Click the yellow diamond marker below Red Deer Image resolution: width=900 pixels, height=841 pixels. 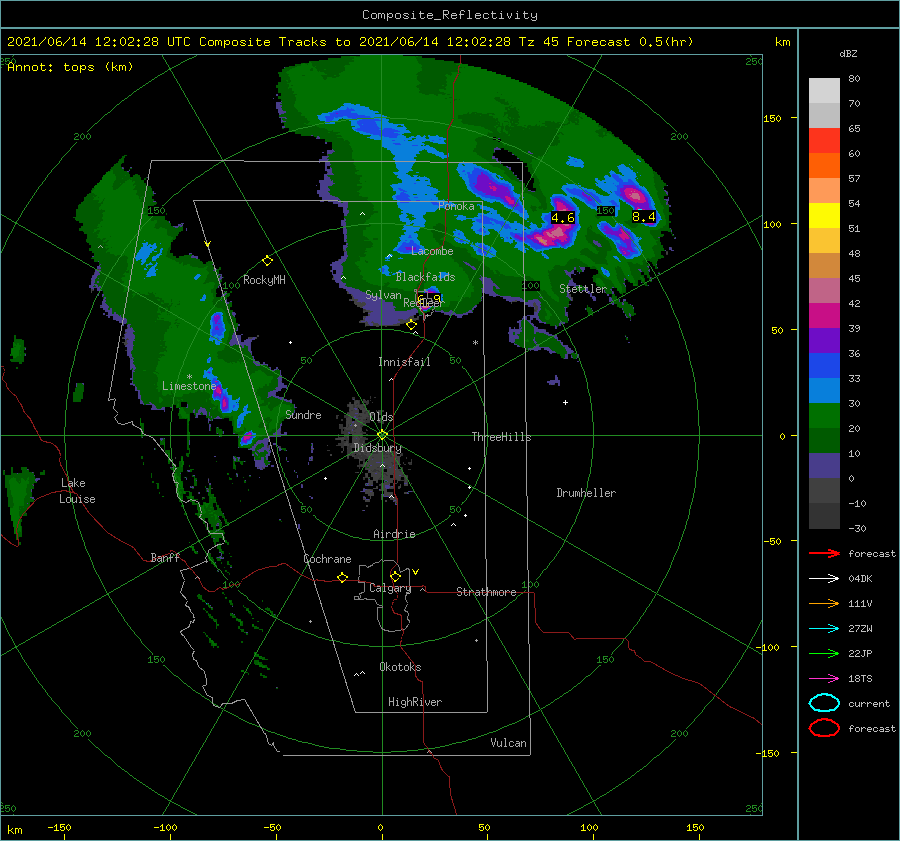[411, 325]
